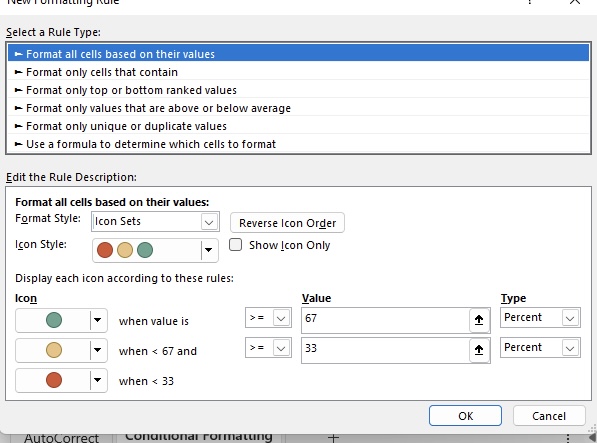Click the value field containing 67
This screenshot has width=597, height=443.
[x=385, y=320]
